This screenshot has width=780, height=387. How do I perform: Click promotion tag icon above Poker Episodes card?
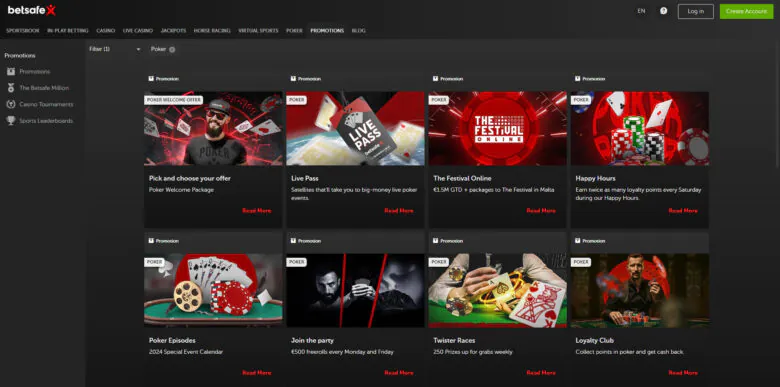pyautogui.click(x=151, y=241)
